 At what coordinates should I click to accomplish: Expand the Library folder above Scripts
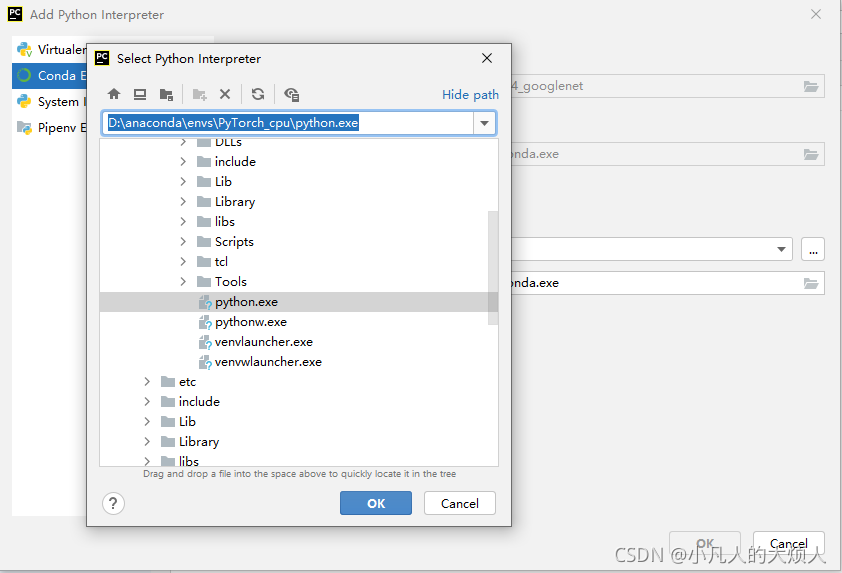click(183, 201)
